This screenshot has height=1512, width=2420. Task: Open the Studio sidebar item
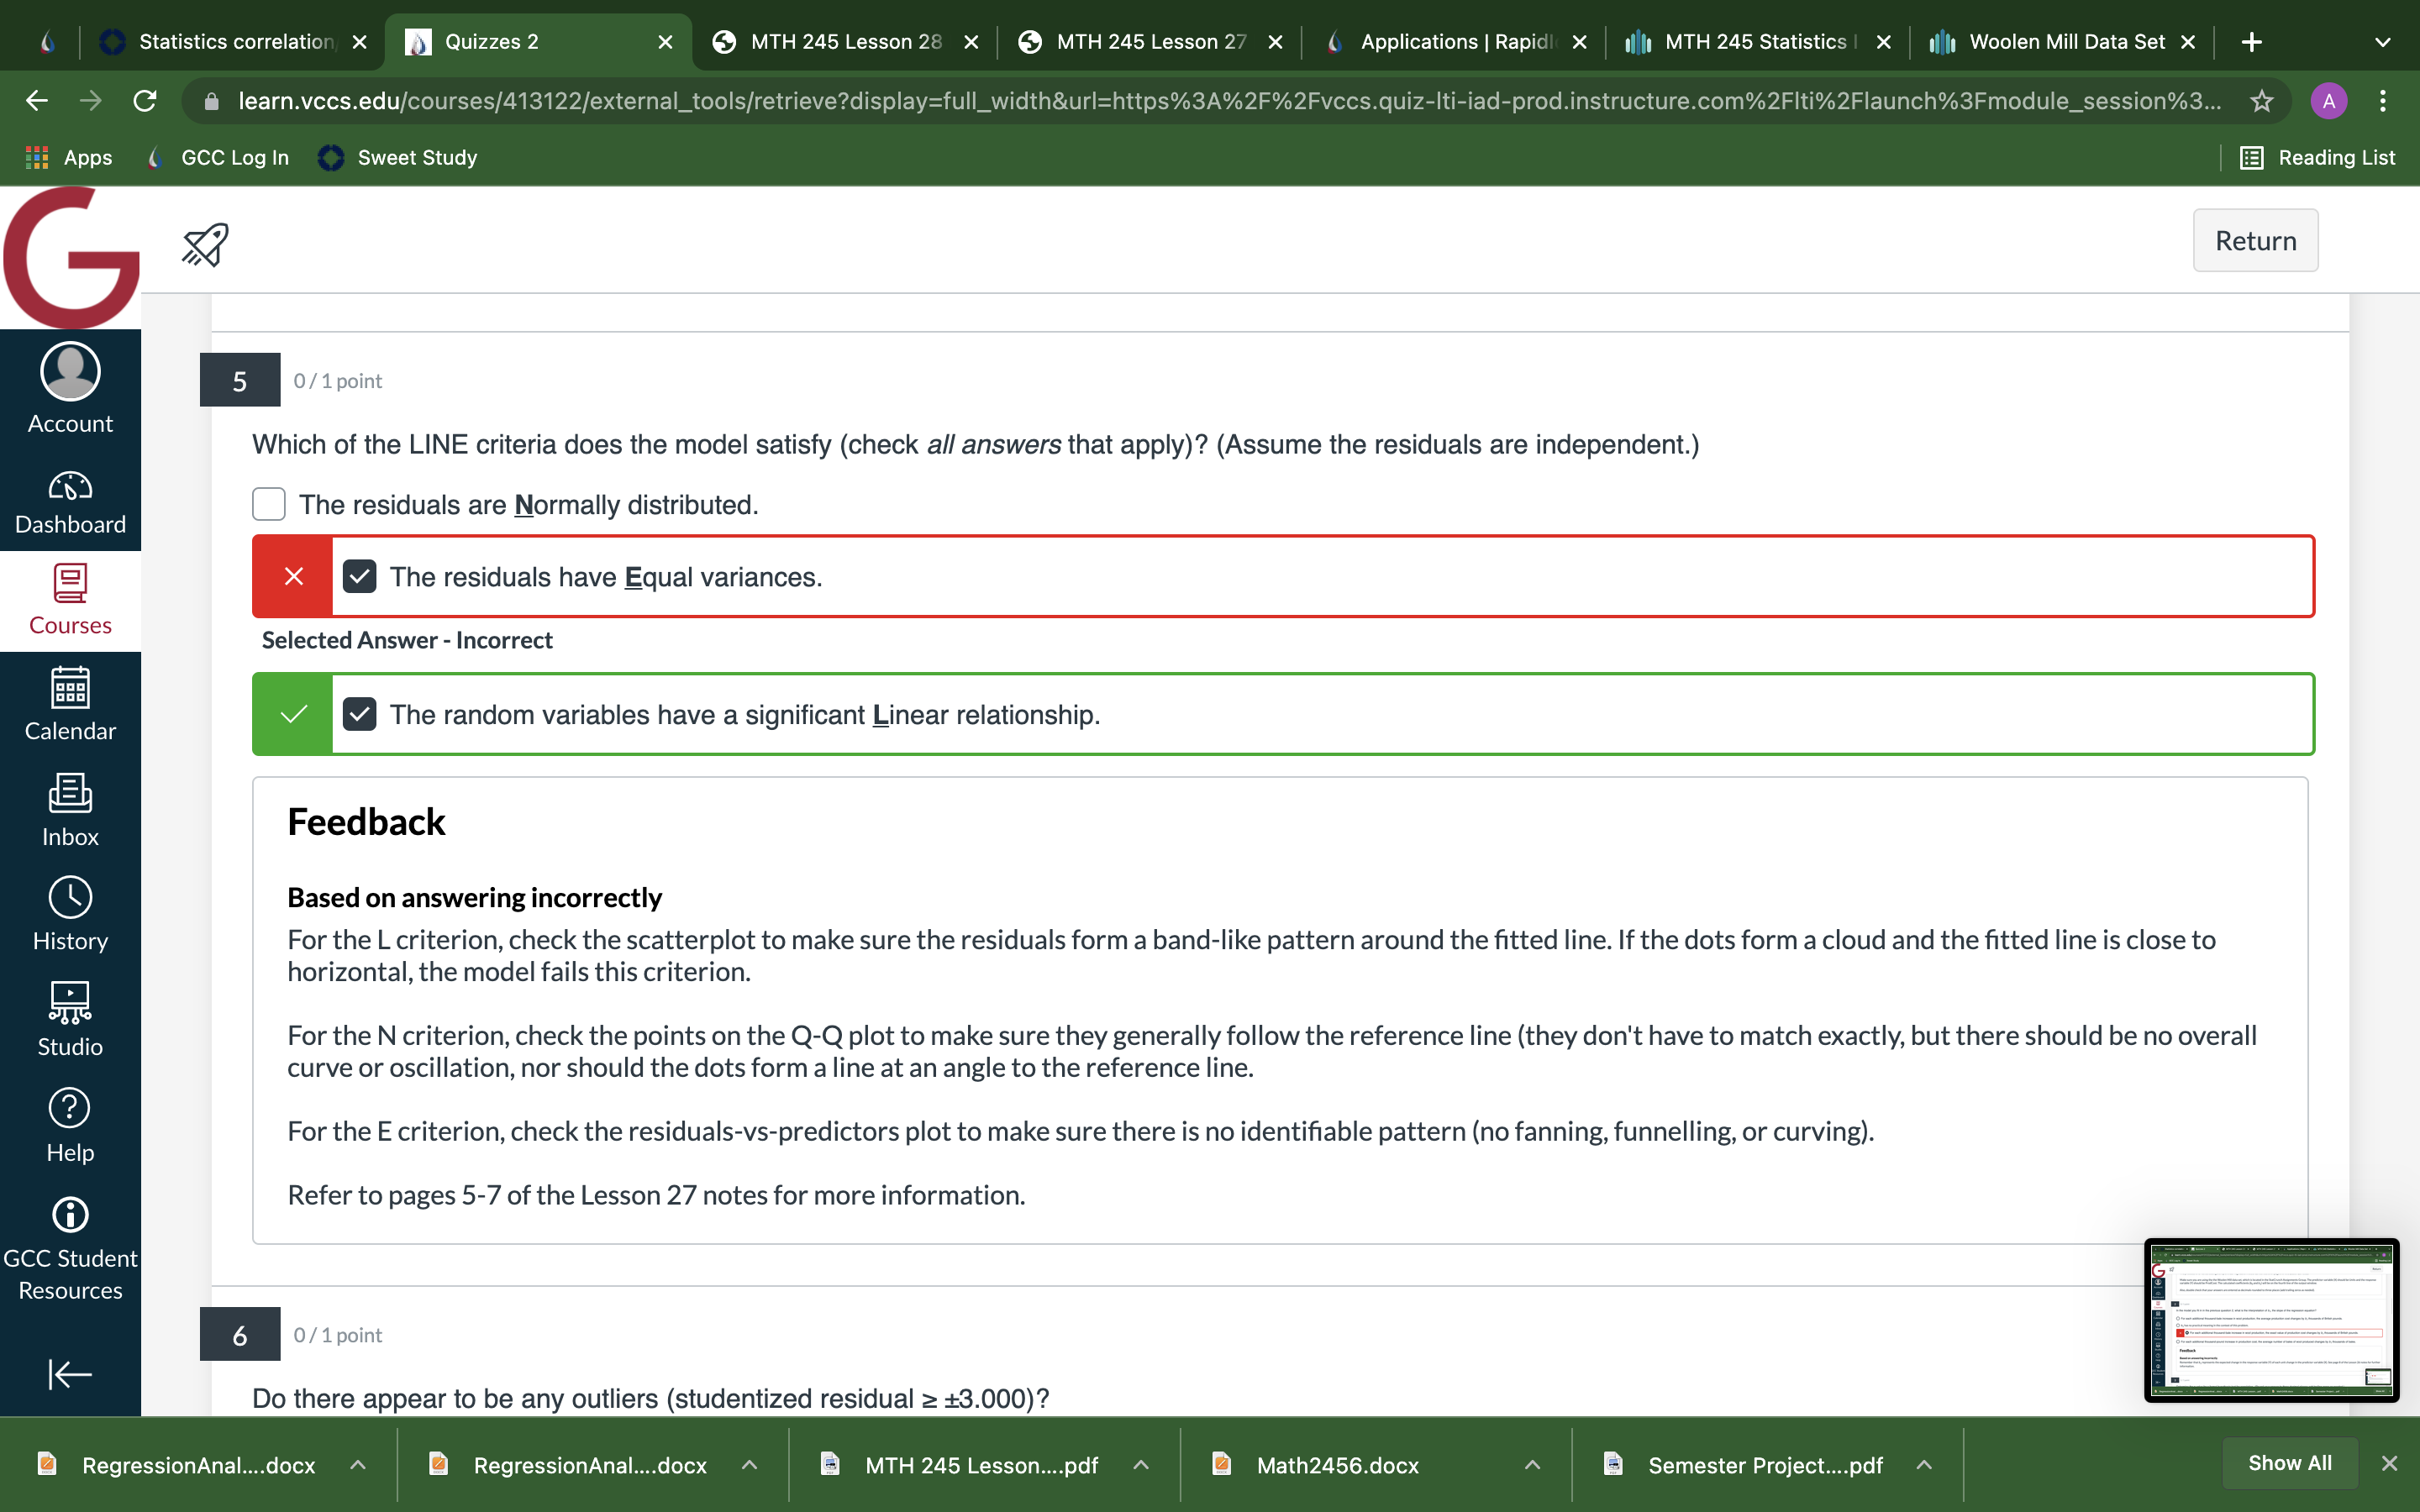point(70,1020)
